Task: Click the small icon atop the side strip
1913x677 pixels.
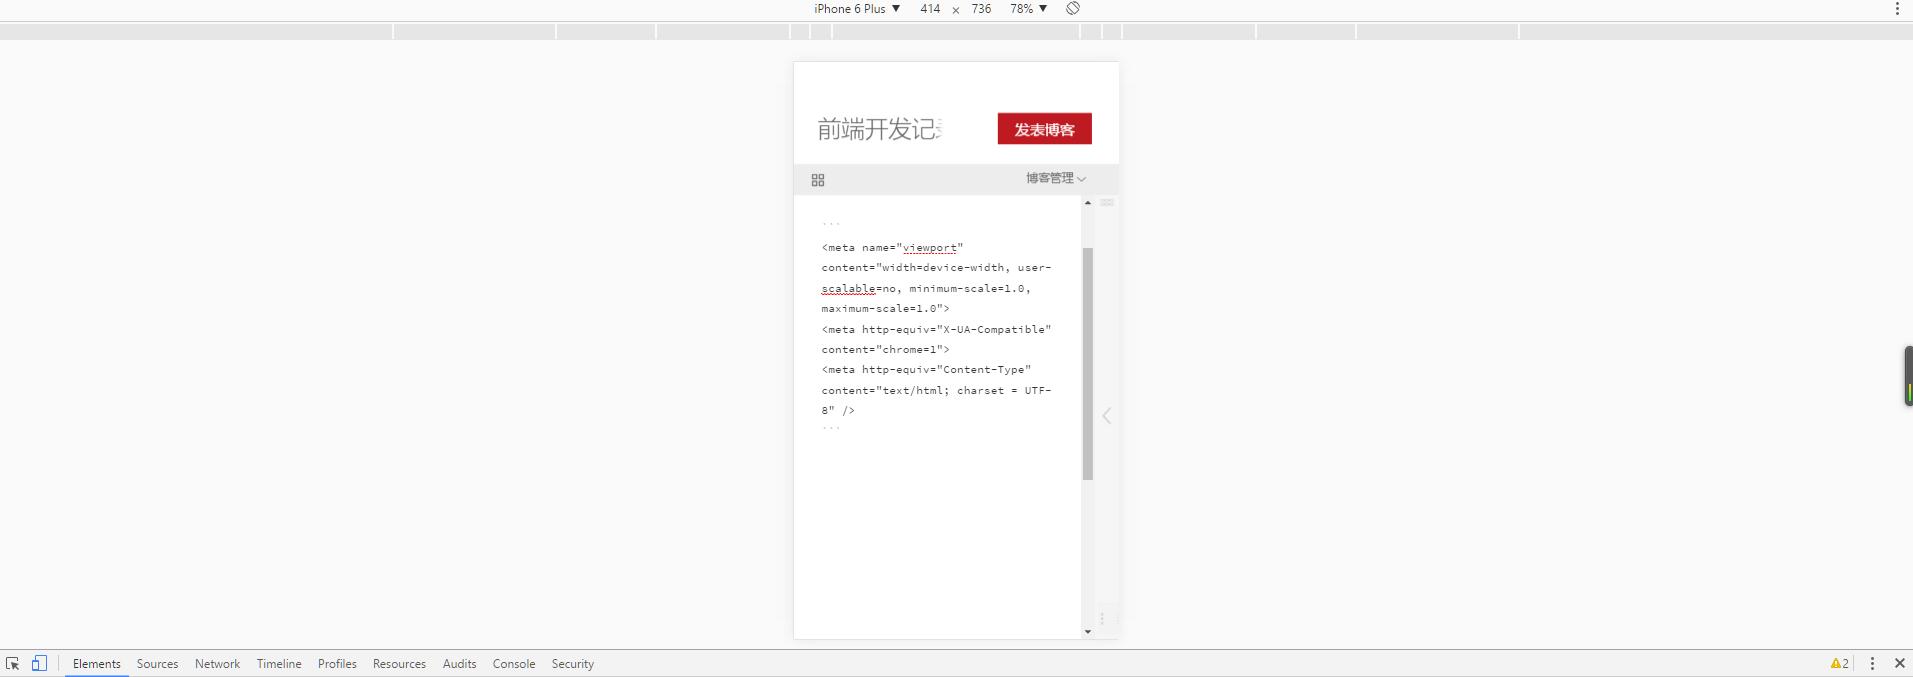Action: point(1107,202)
